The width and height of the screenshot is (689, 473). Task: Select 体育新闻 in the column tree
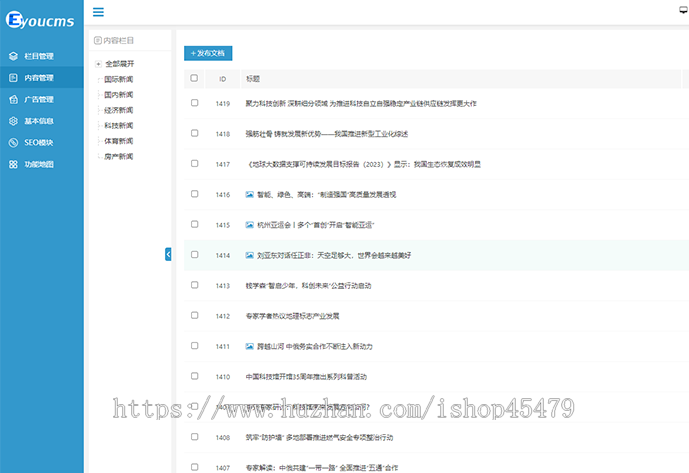coord(119,141)
